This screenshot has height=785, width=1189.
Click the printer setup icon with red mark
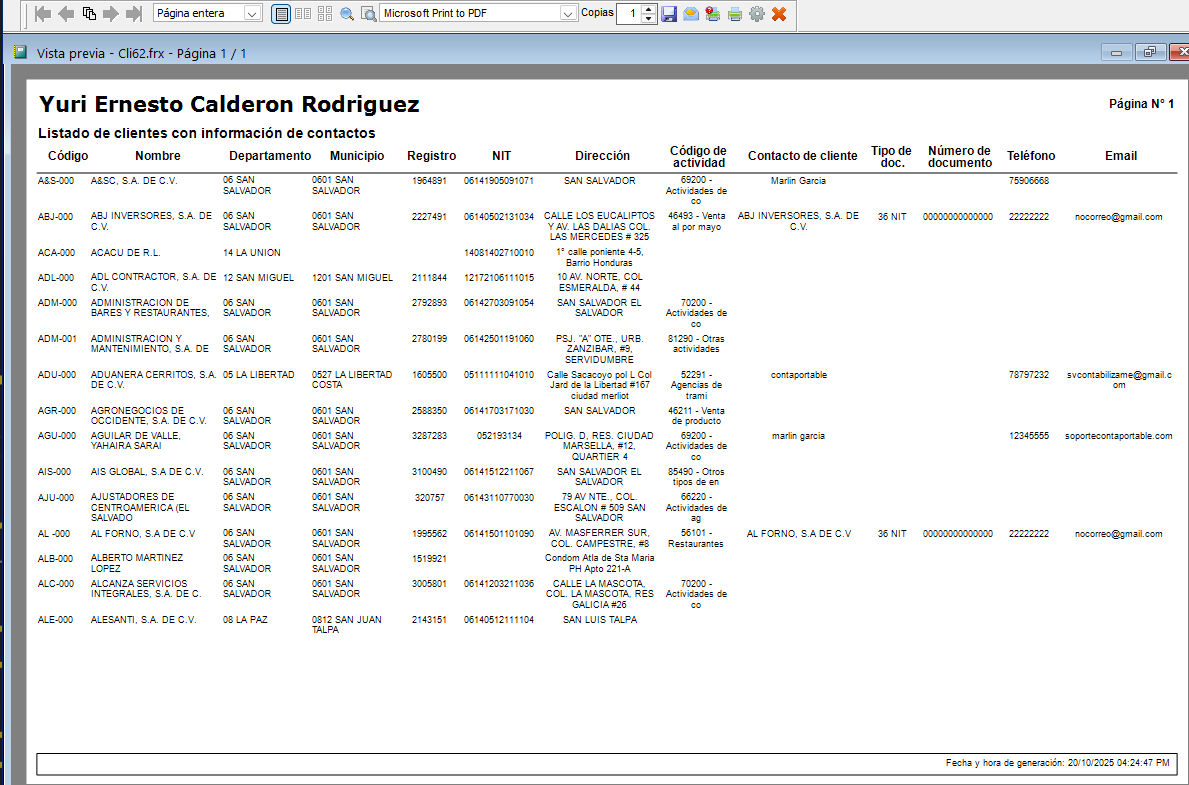(x=713, y=14)
